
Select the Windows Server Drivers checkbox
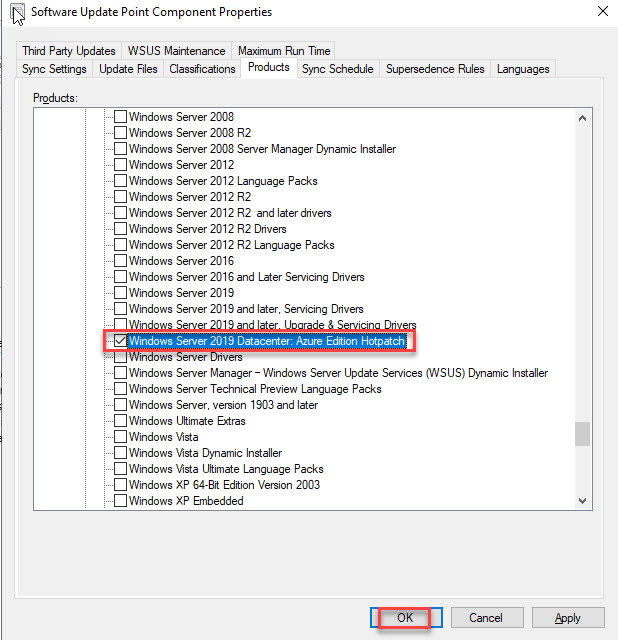[x=121, y=357]
